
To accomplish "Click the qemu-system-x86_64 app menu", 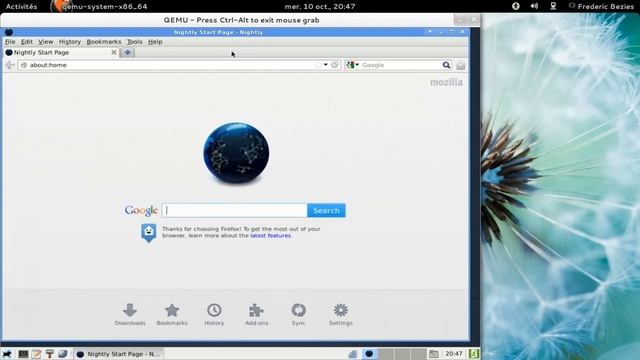I will (100, 6).
